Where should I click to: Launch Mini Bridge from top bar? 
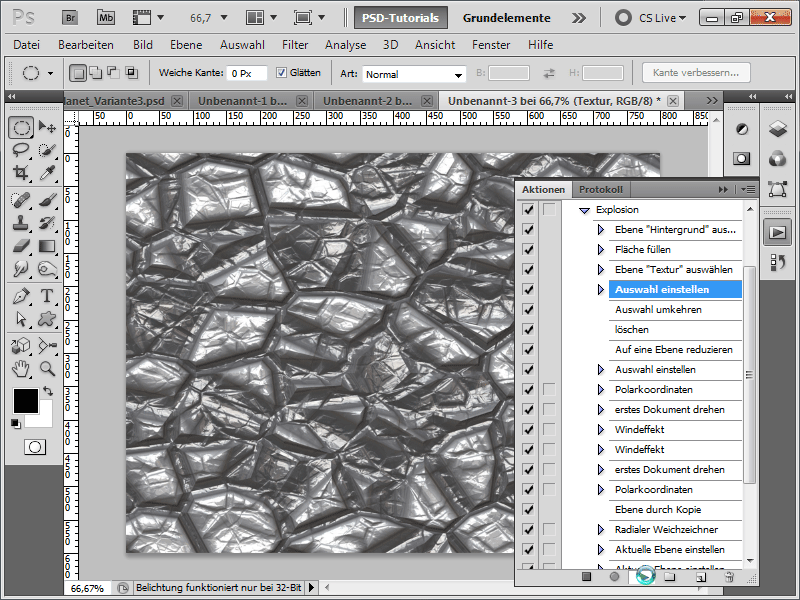[x=106, y=18]
